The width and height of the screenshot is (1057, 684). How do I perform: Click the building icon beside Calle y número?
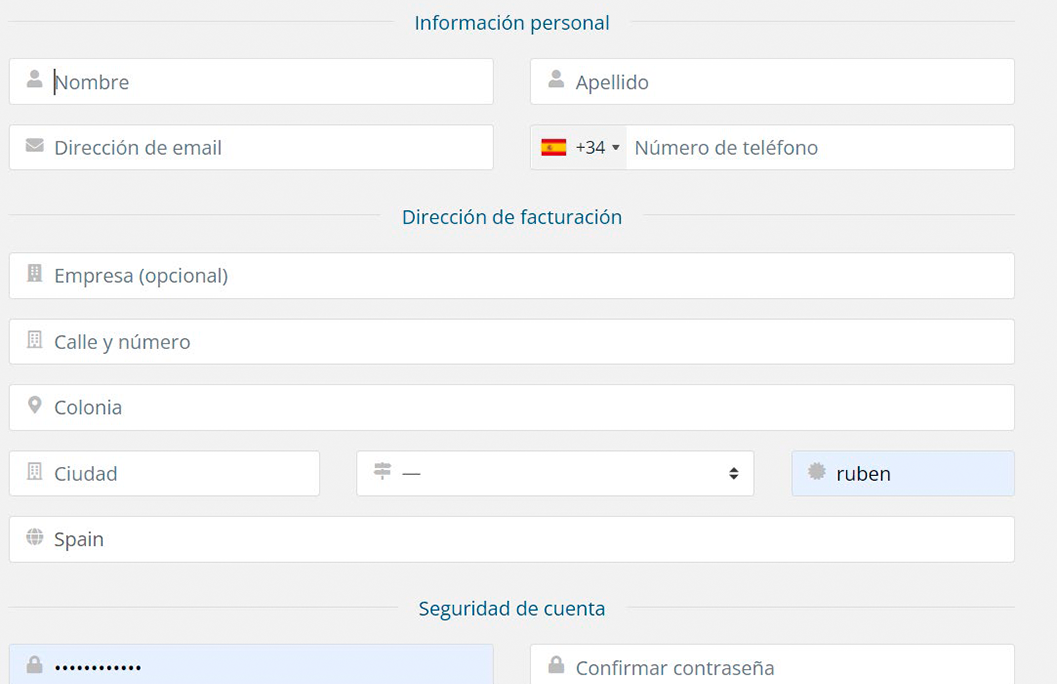click(x=35, y=340)
